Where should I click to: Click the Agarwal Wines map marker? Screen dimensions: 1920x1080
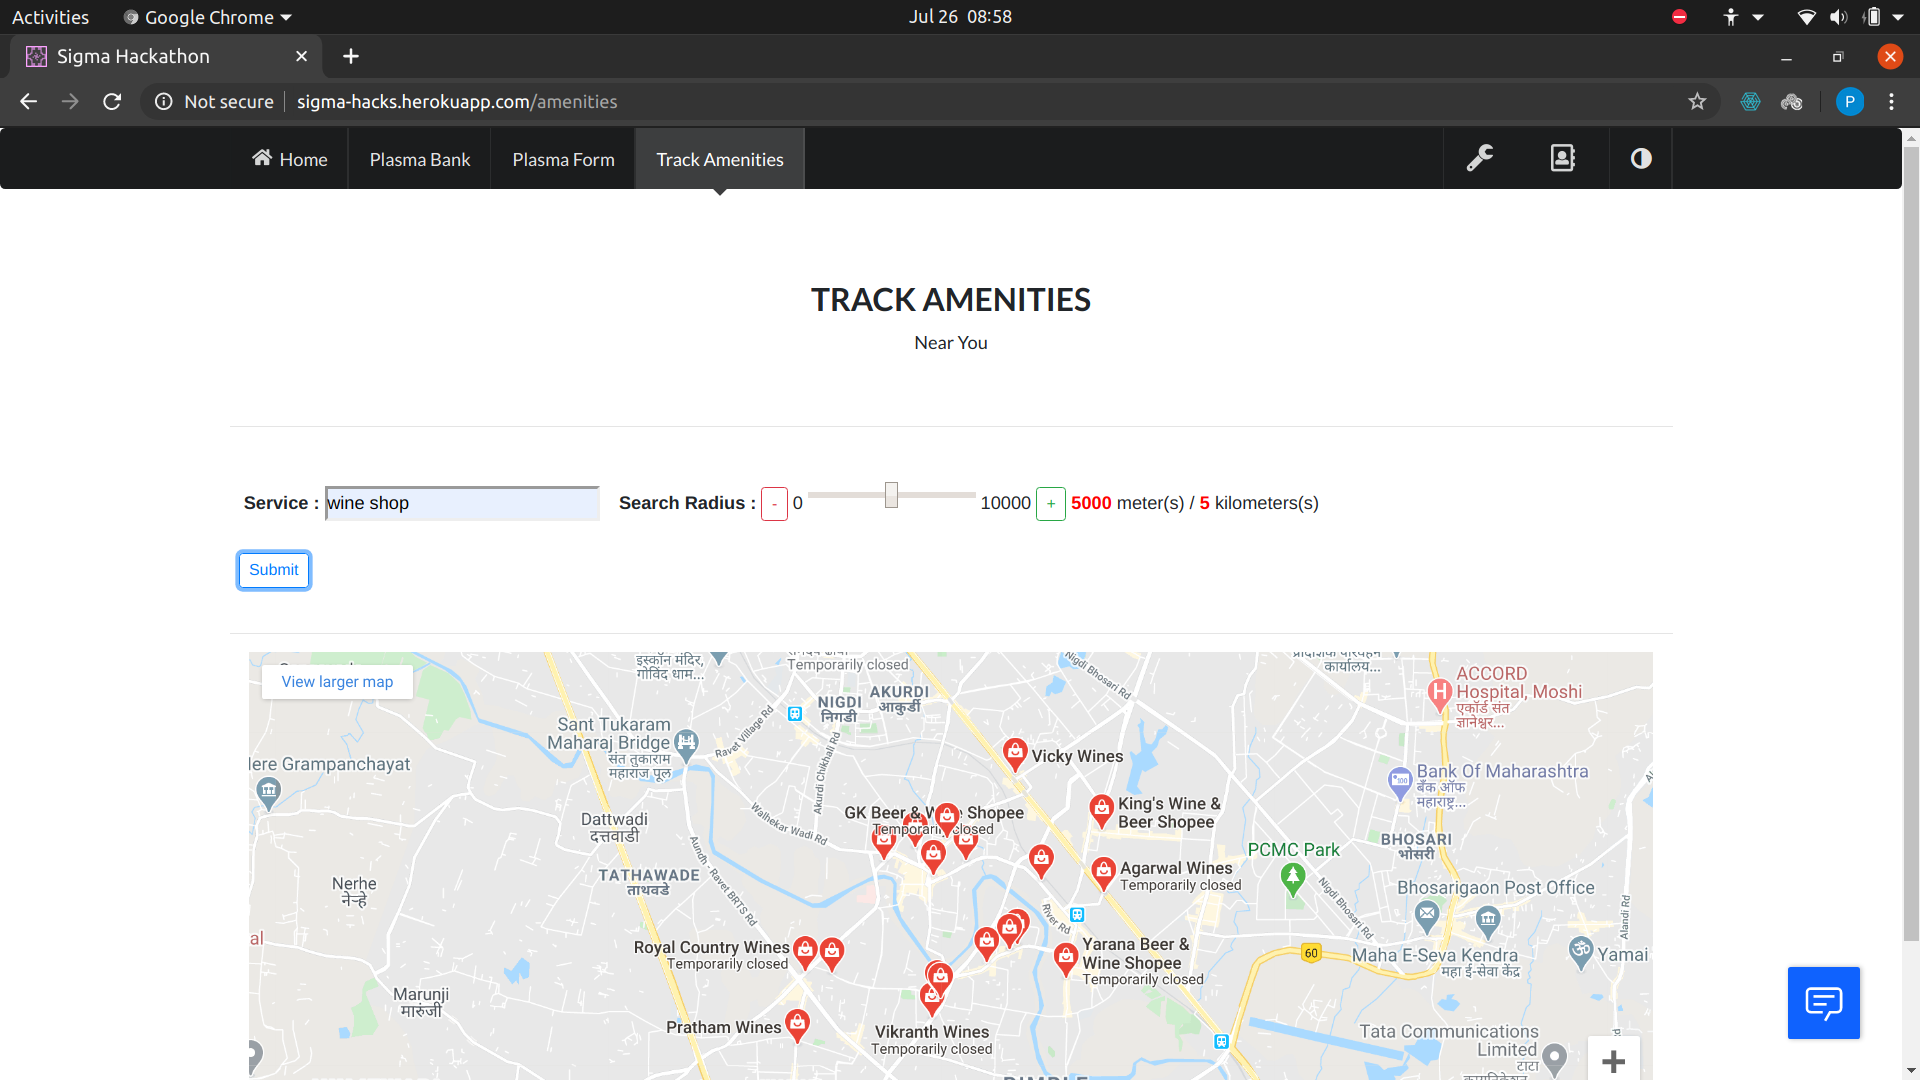coord(1103,870)
